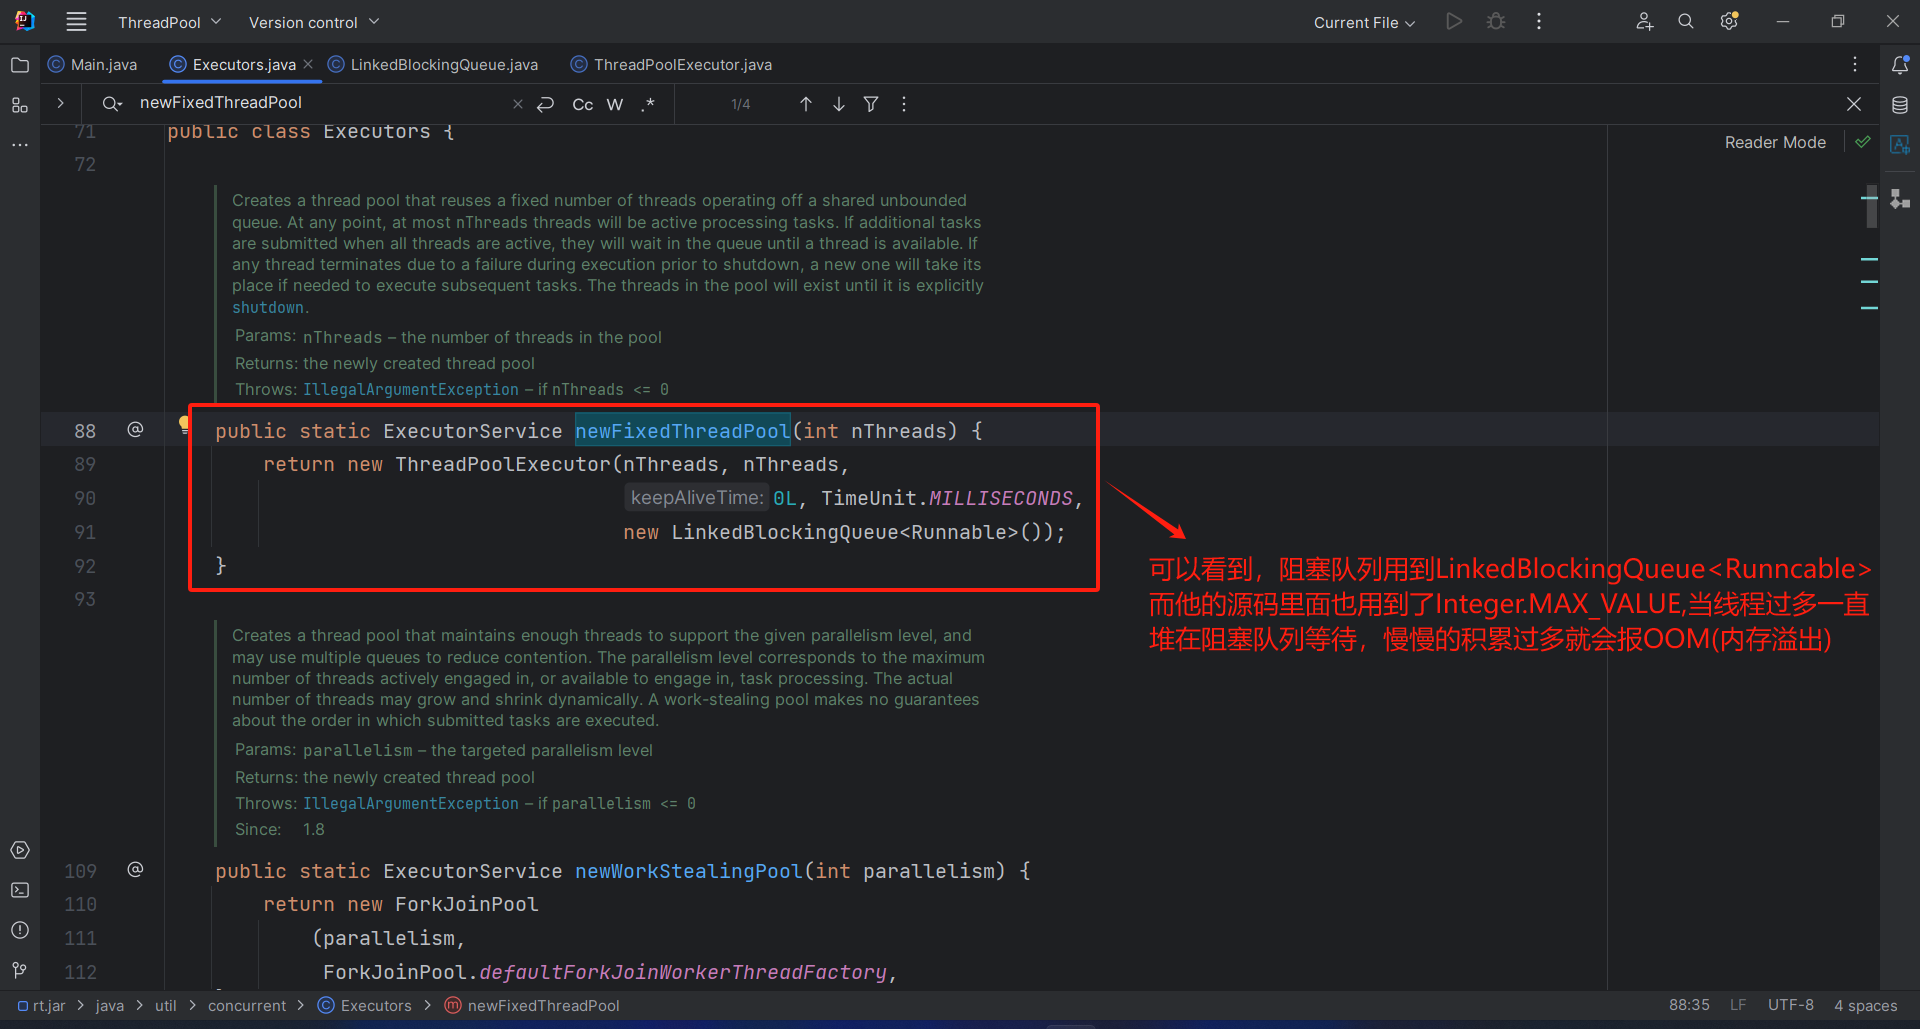Click java breadcrumb

[110, 1005]
